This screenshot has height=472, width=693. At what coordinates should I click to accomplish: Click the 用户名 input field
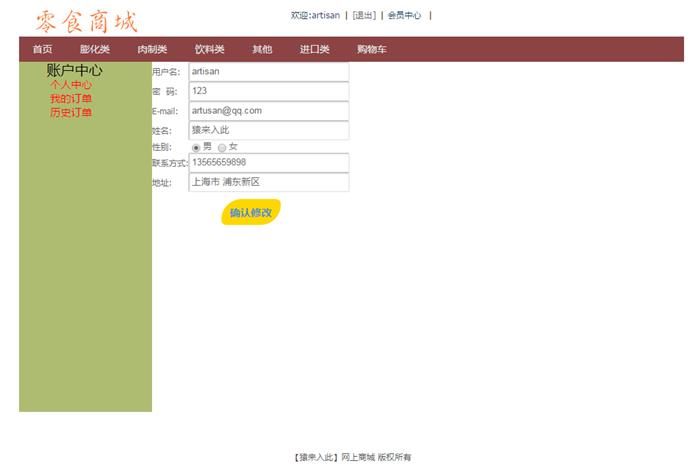(268, 72)
